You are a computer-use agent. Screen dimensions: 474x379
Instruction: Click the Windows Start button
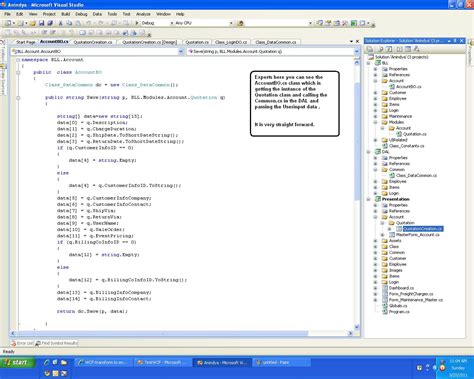pyautogui.click(x=17, y=362)
